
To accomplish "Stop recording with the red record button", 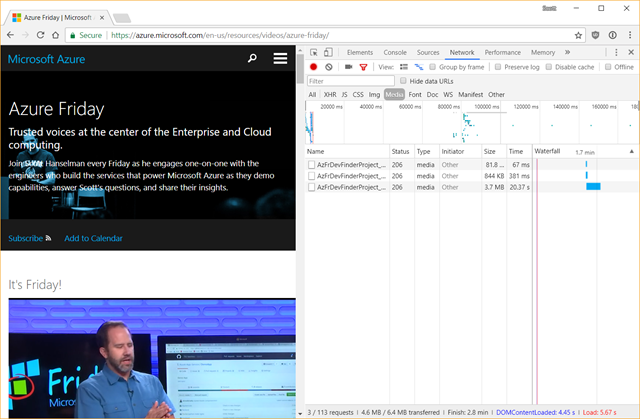I will click(313, 67).
